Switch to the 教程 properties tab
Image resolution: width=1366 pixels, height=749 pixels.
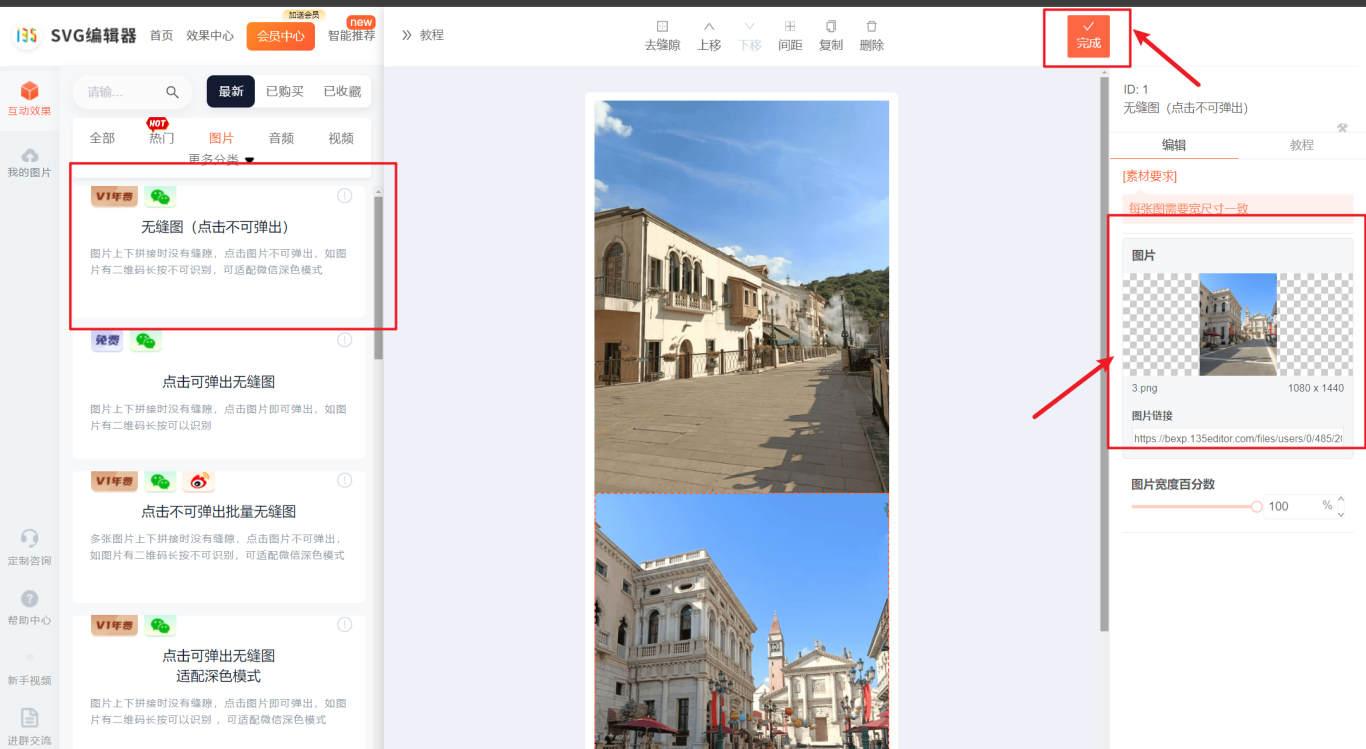[x=1302, y=145]
